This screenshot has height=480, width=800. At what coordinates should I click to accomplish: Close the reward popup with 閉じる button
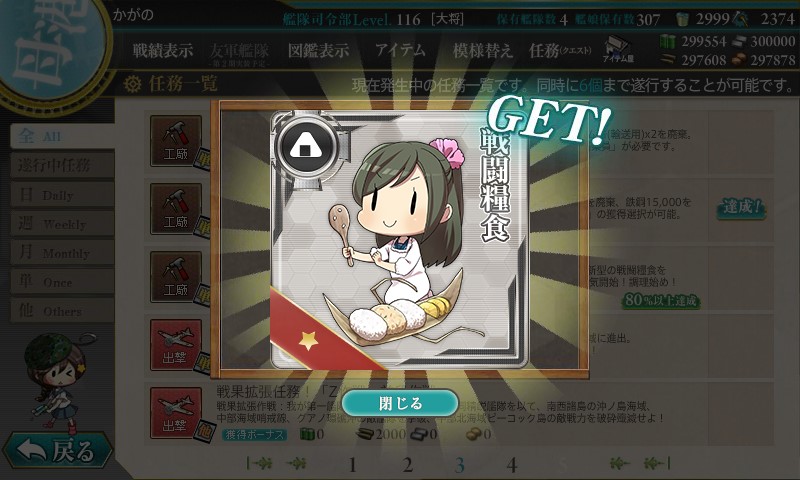pos(400,403)
